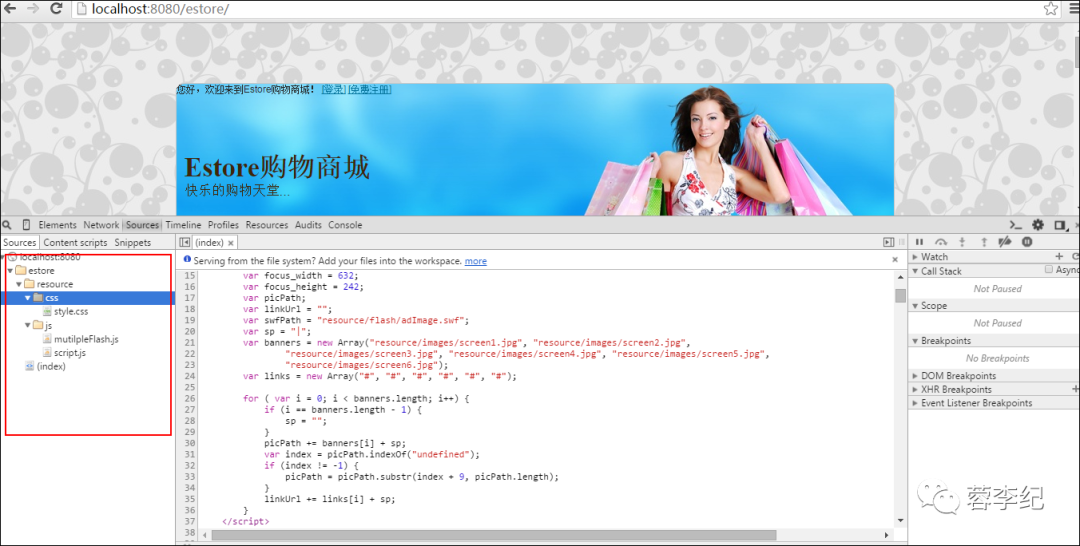
Task: Expand XHR Breakpoints section
Action: pos(915,390)
